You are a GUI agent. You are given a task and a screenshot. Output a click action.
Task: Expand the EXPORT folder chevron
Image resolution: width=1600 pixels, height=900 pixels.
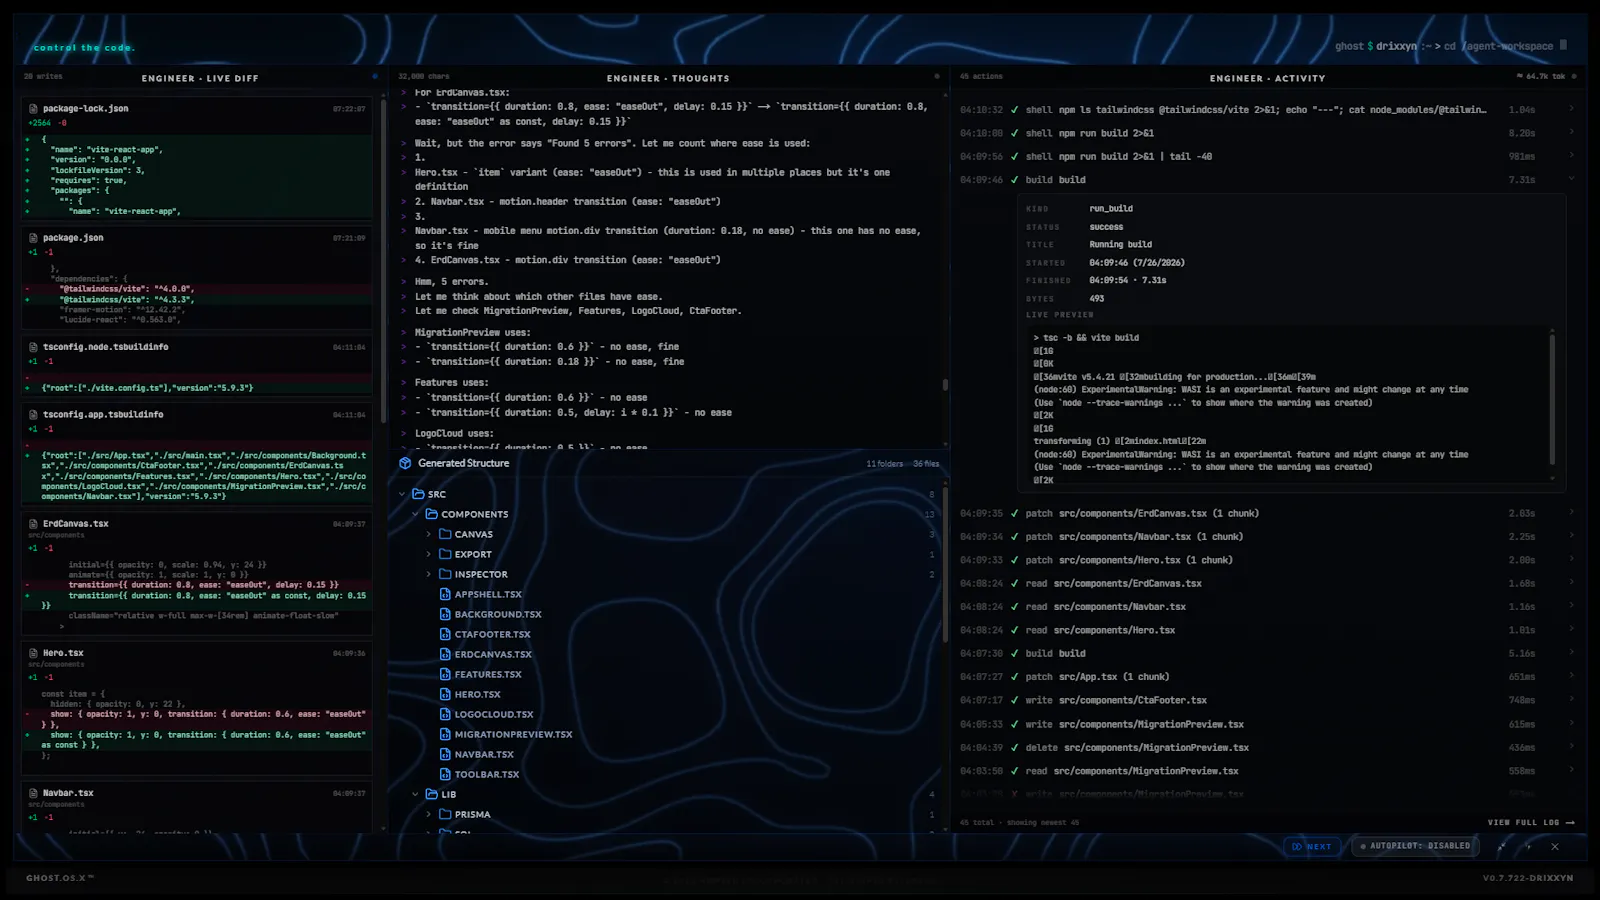tap(429, 554)
